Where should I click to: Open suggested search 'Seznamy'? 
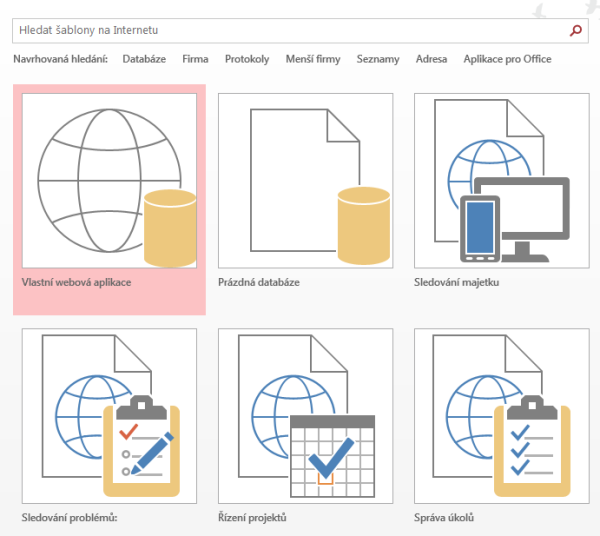[378, 59]
